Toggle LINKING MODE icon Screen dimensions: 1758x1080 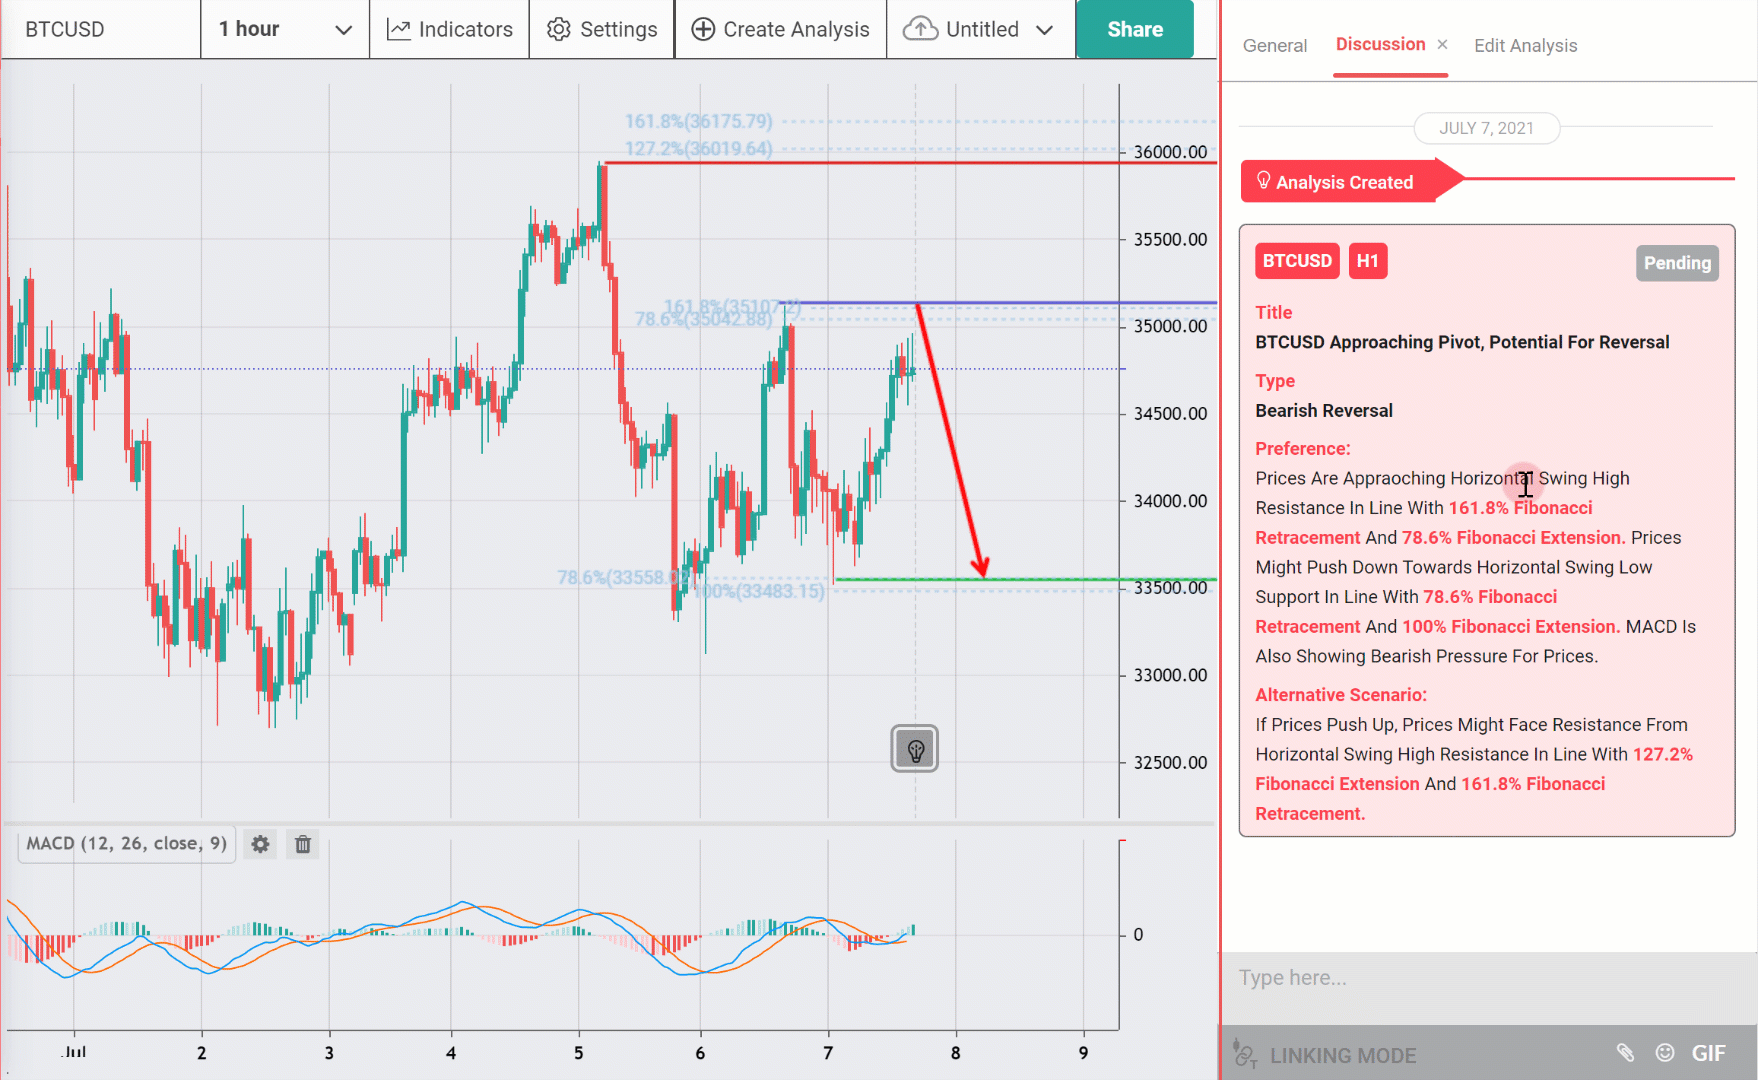click(1245, 1054)
